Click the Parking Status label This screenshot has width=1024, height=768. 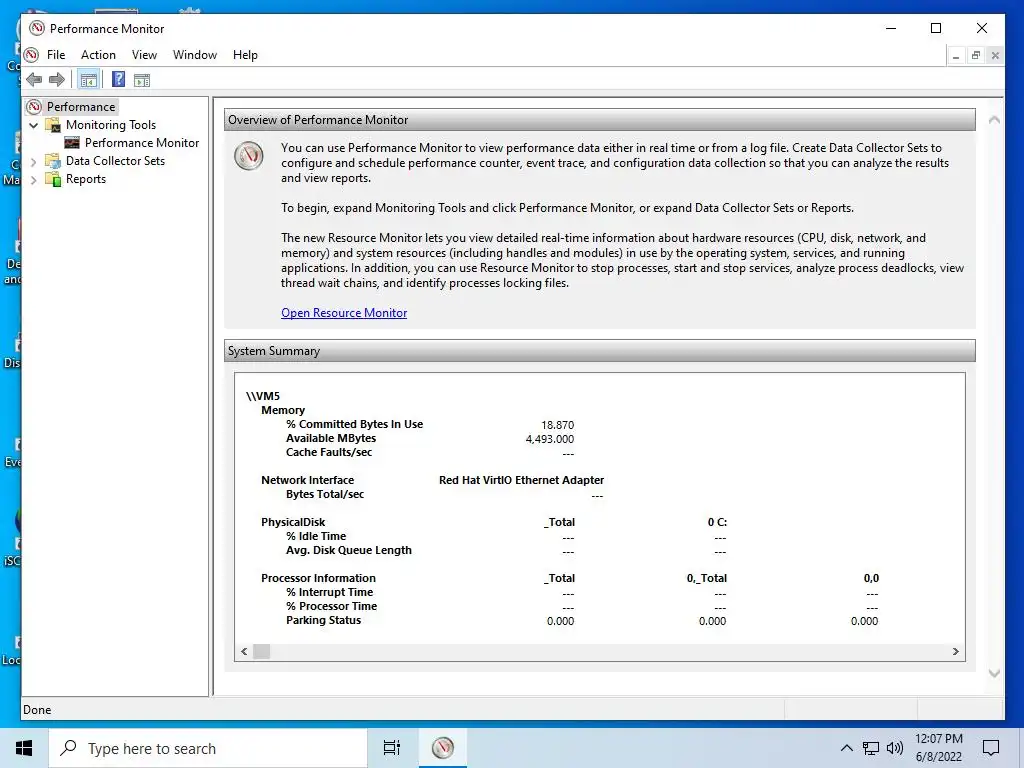[323, 620]
